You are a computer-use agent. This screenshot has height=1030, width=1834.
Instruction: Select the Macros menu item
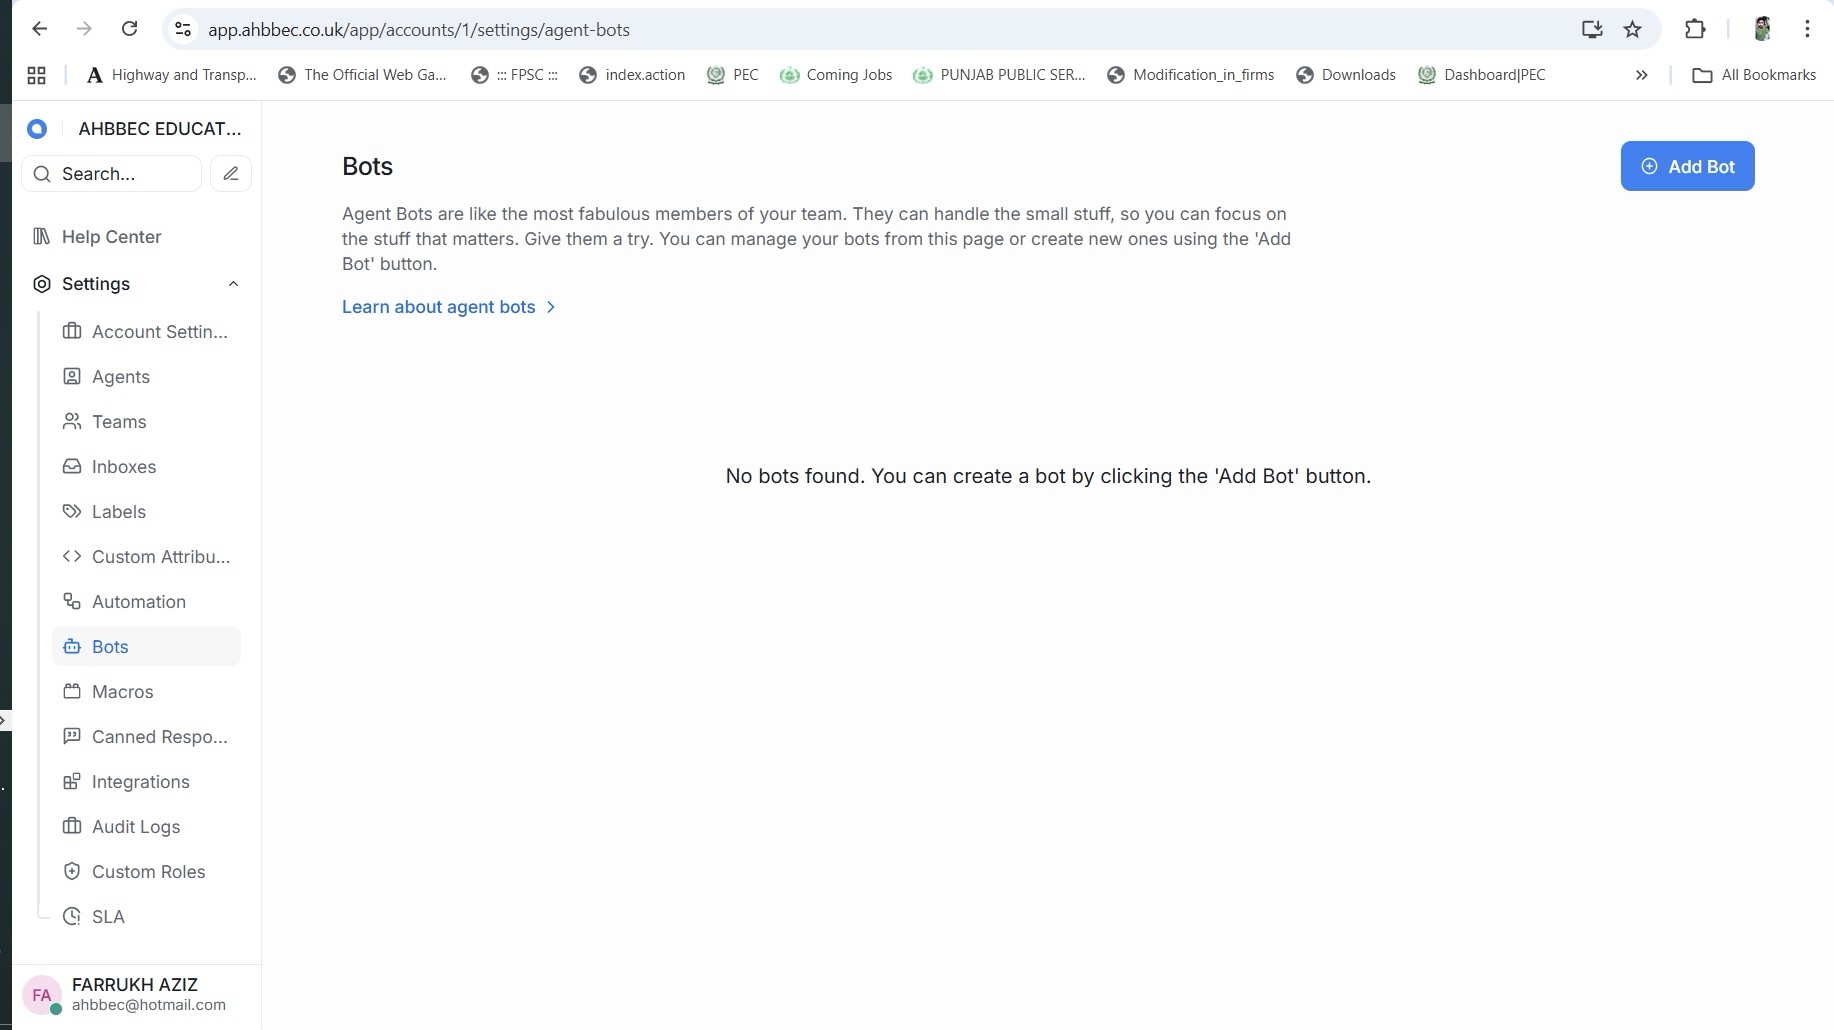pos(122,692)
